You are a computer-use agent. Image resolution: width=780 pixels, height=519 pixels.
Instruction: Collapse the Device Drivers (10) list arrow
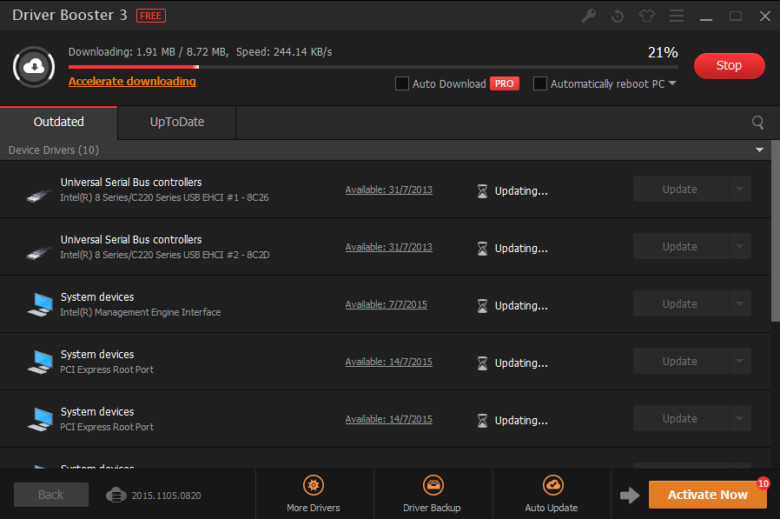coord(760,150)
